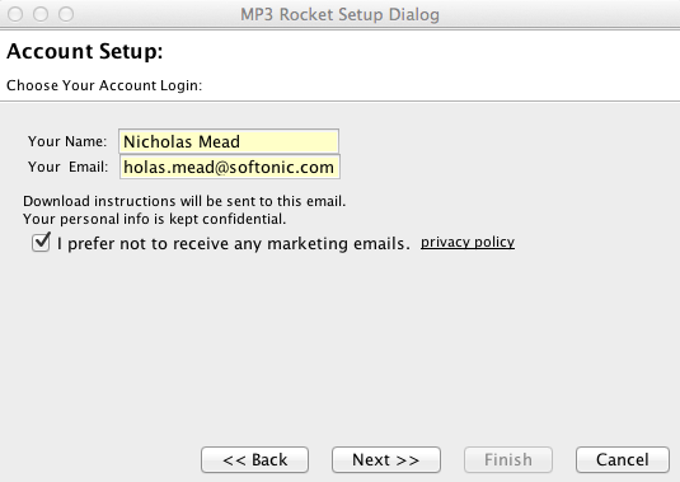The width and height of the screenshot is (680, 482).
Task: Uncheck the marketing emails opt-out checkbox
Action: [x=41, y=242]
